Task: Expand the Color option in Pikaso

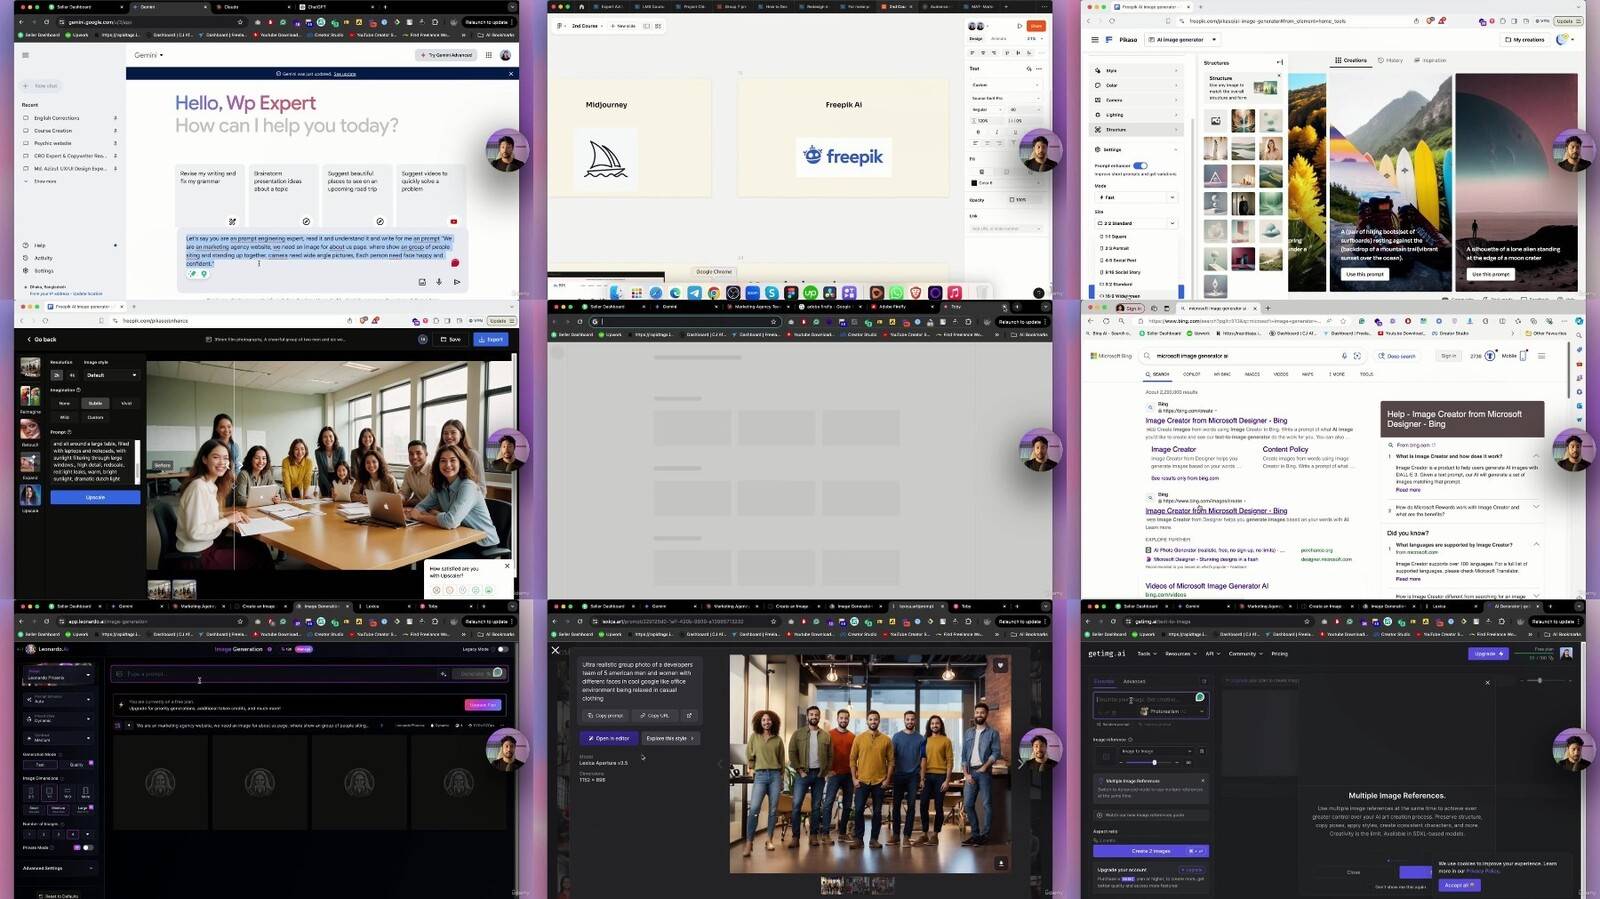Action: [x=1135, y=85]
